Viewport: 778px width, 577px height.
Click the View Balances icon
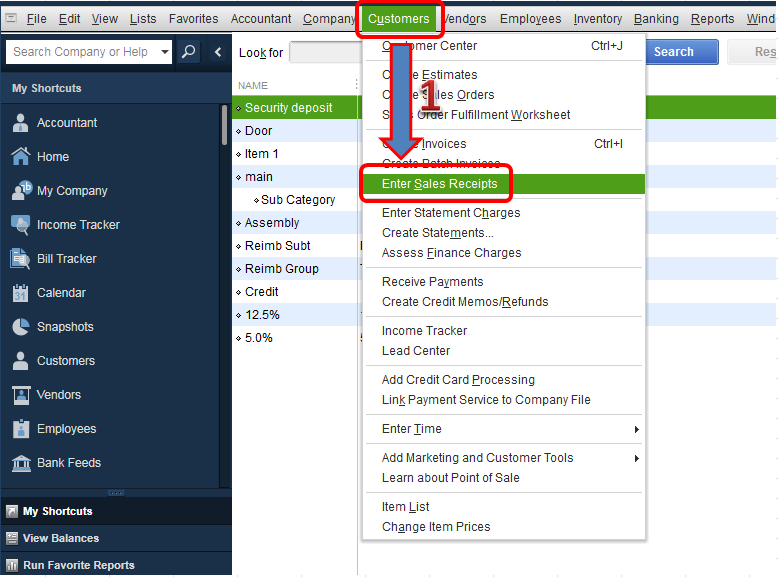click(x=12, y=538)
